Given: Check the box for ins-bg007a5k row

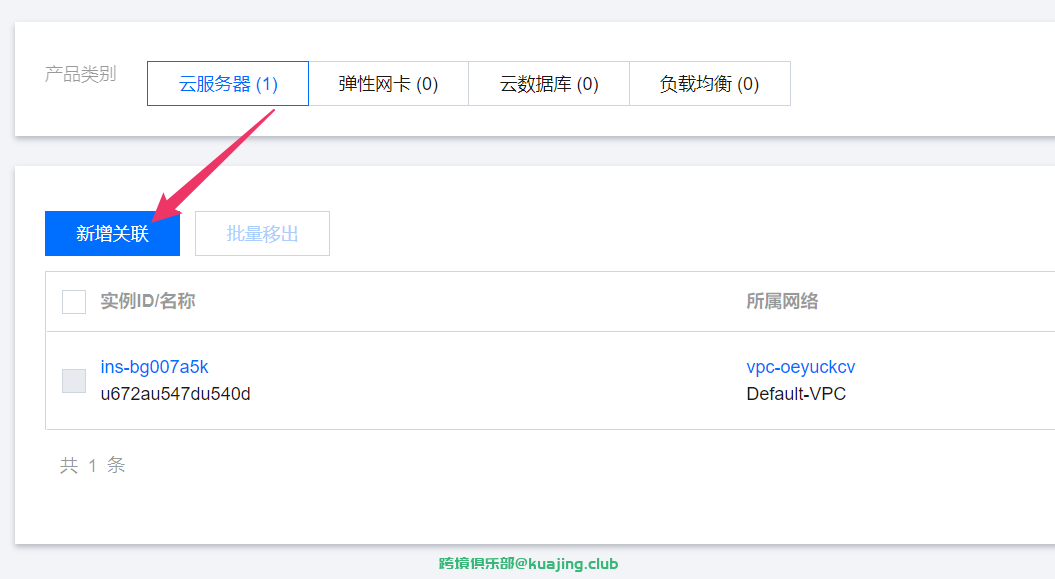Looking at the screenshot, I should (x=74, y=381).
